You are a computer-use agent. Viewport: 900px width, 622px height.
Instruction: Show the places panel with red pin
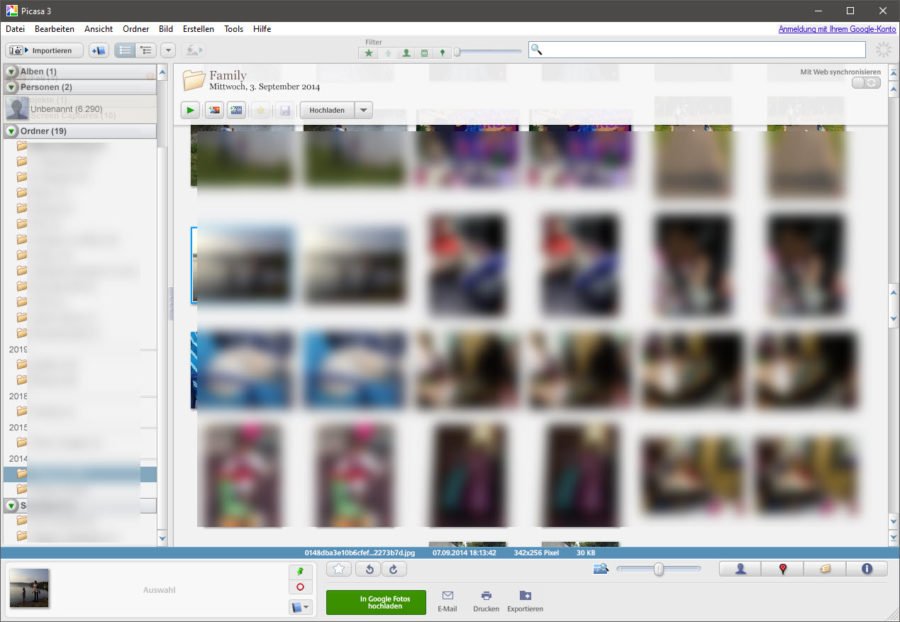coord(782,569)
